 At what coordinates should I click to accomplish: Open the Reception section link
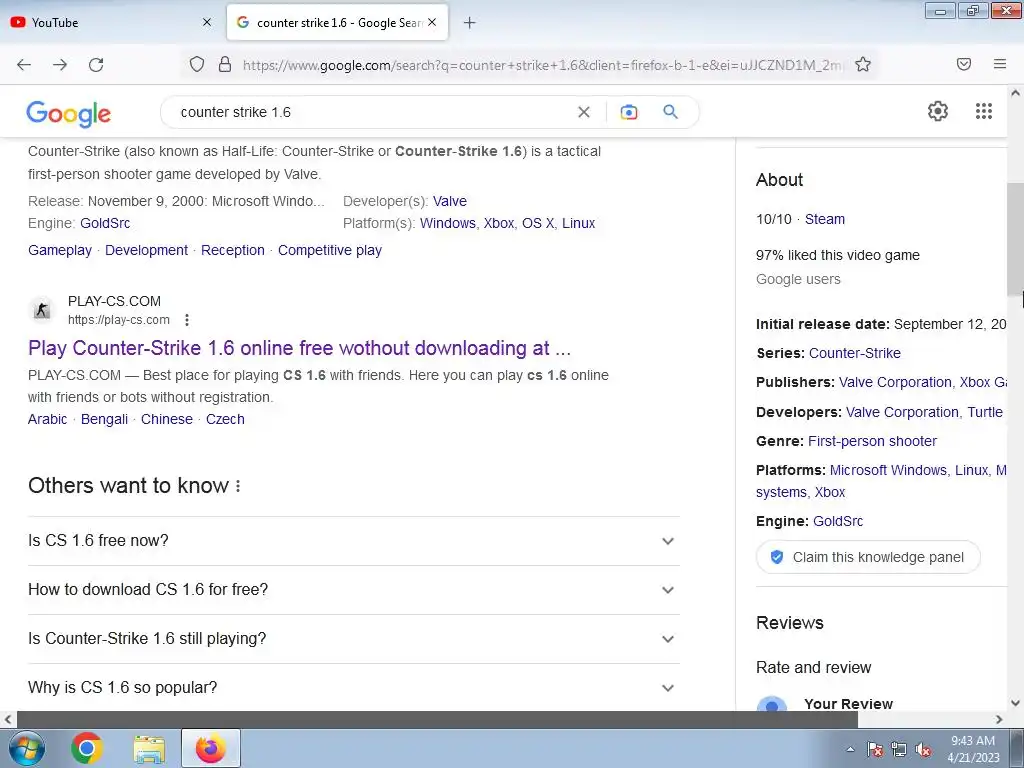[233, 250]
